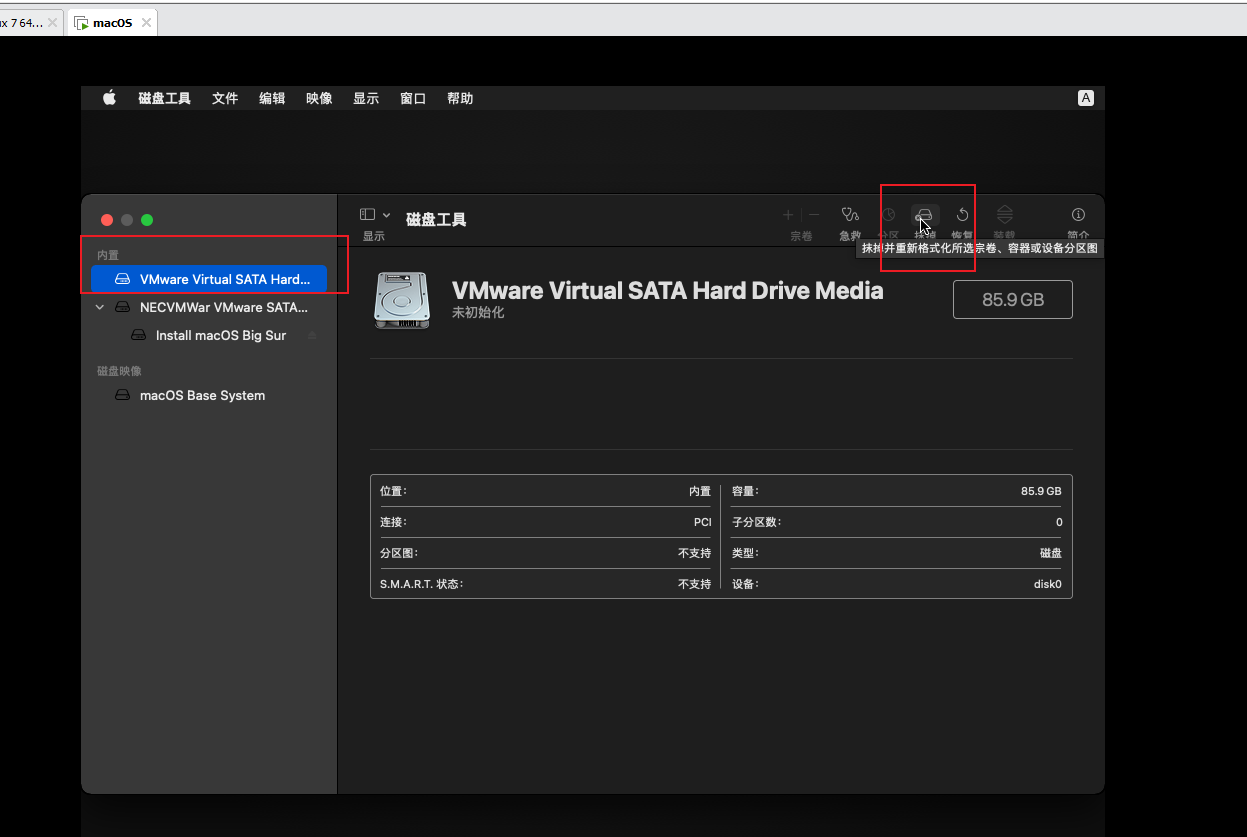Screen dimensions: 1247x837
Task: Click the Apple menu icon
Action: 110,98
